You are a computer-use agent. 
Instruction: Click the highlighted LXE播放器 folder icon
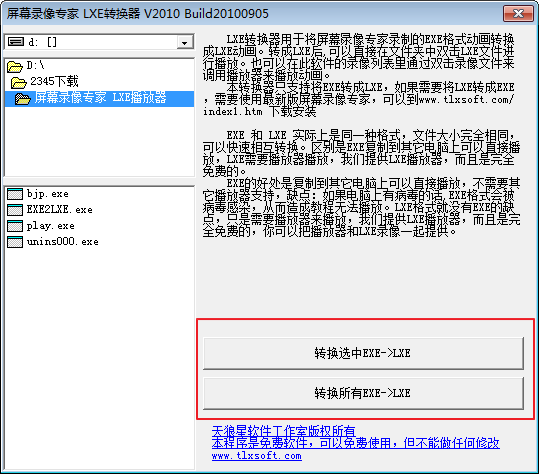click(23, 99)
